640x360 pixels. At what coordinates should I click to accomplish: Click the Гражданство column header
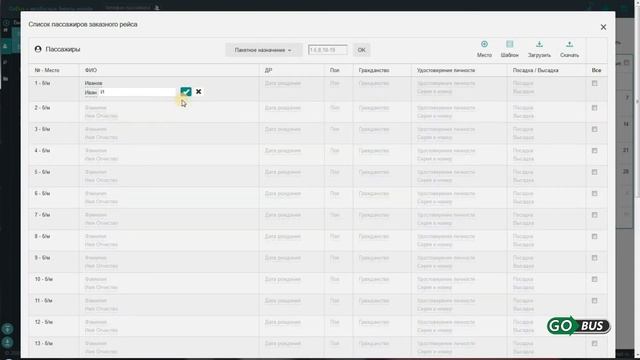[374, 70]
